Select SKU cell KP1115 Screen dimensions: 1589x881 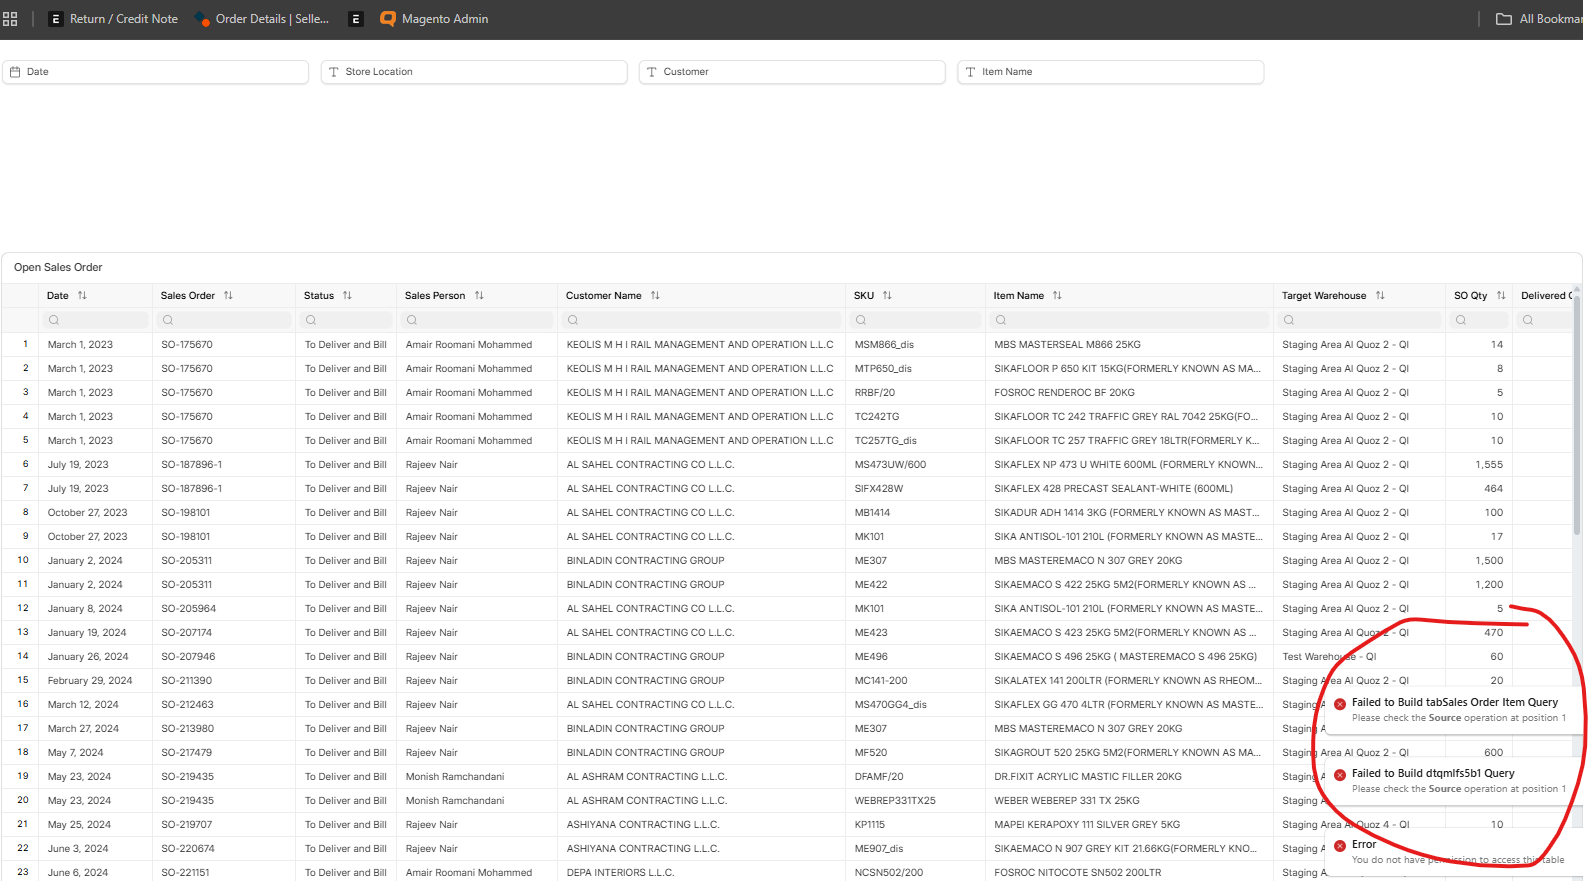[x=870, y=825]
